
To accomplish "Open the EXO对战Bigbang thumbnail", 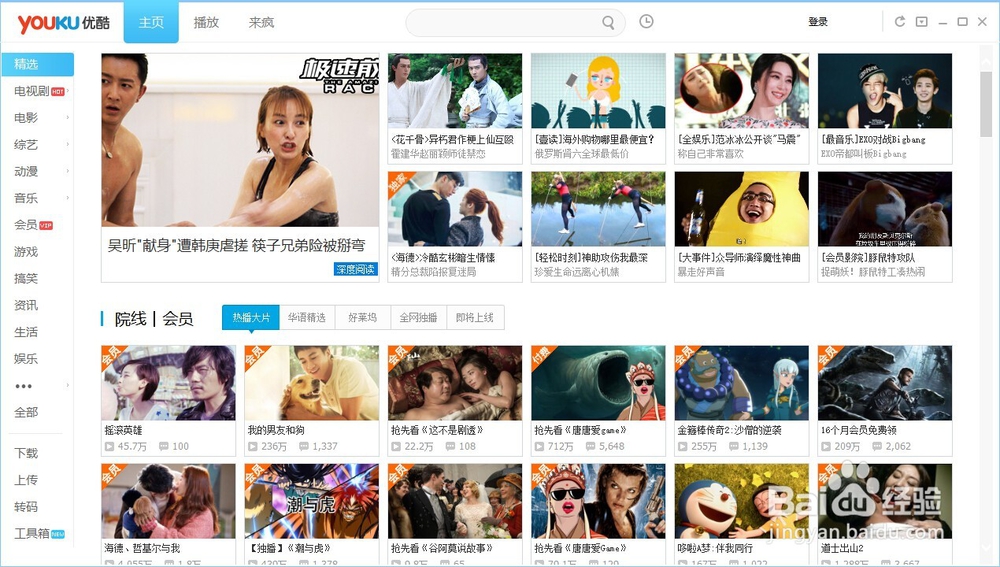I will [885, 91].
